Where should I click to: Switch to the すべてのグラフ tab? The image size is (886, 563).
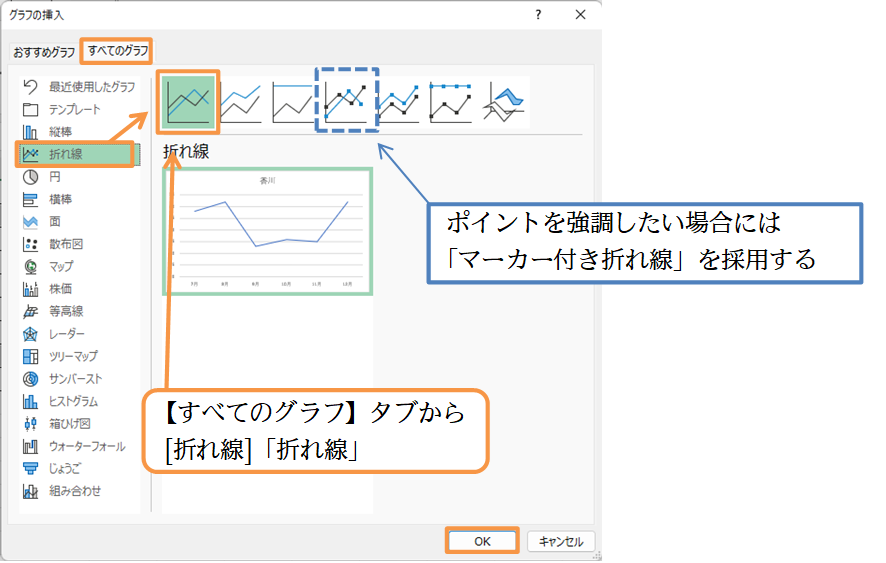(117, 51)
